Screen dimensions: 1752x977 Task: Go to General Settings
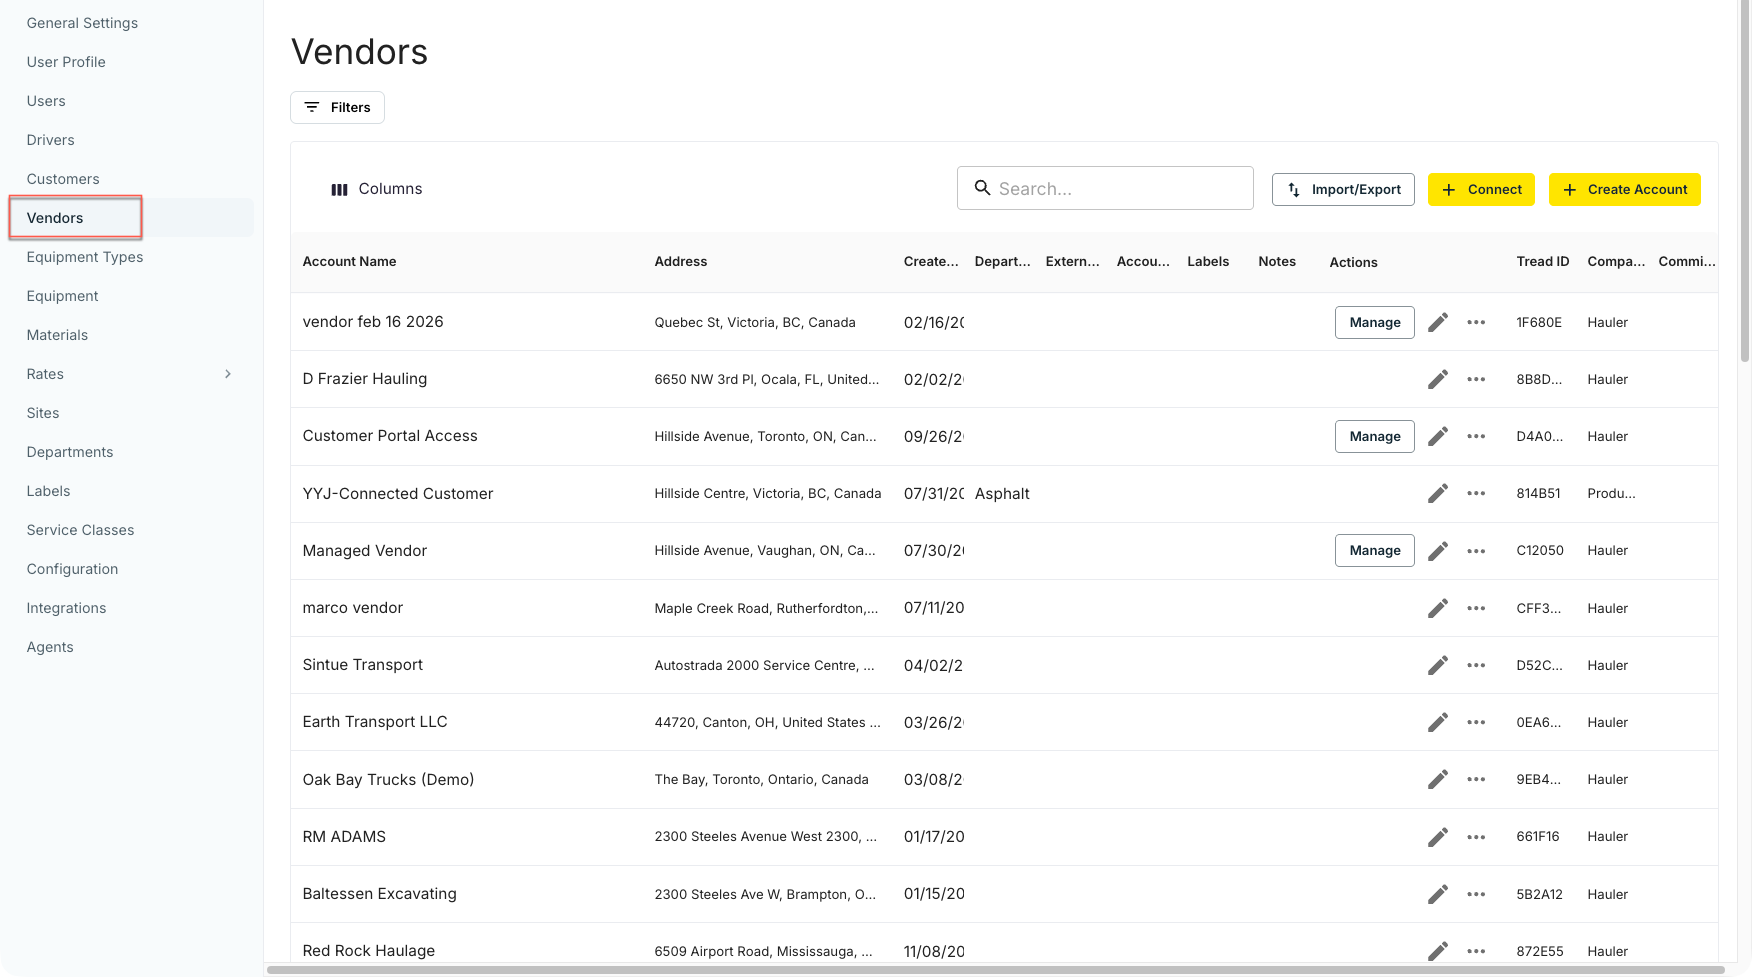82,23
